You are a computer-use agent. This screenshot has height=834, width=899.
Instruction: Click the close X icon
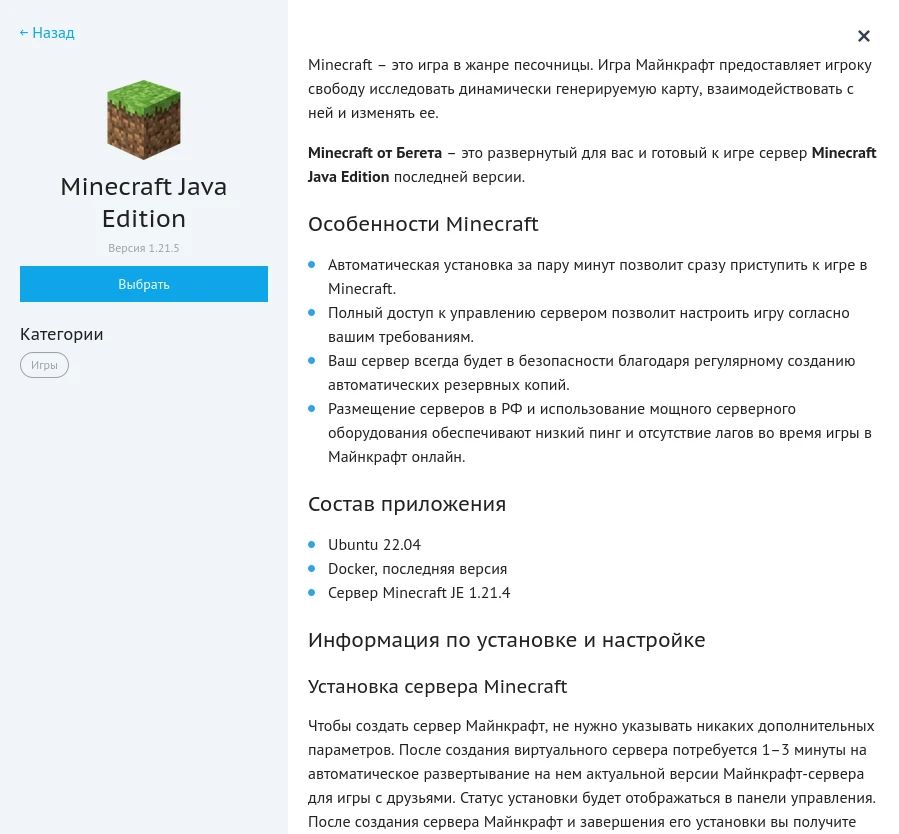pyautogui.click(x=863, y=36)
